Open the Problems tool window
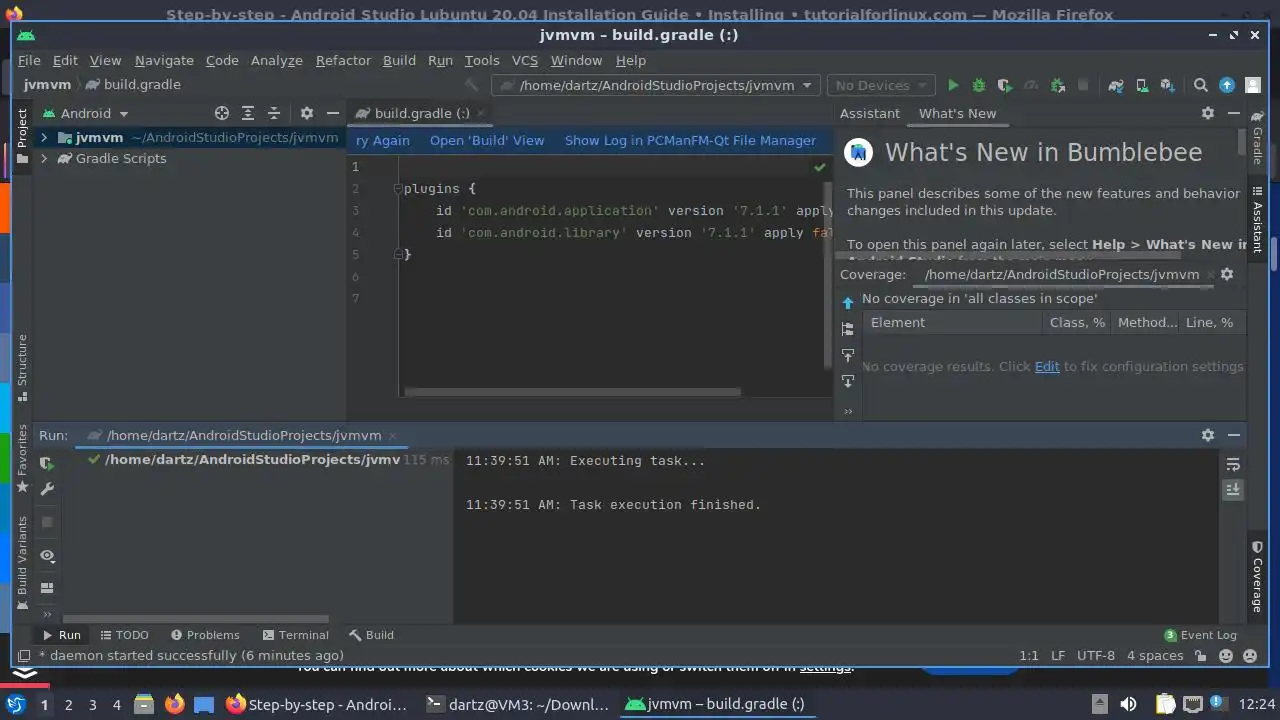 click(x=205, y=635)
